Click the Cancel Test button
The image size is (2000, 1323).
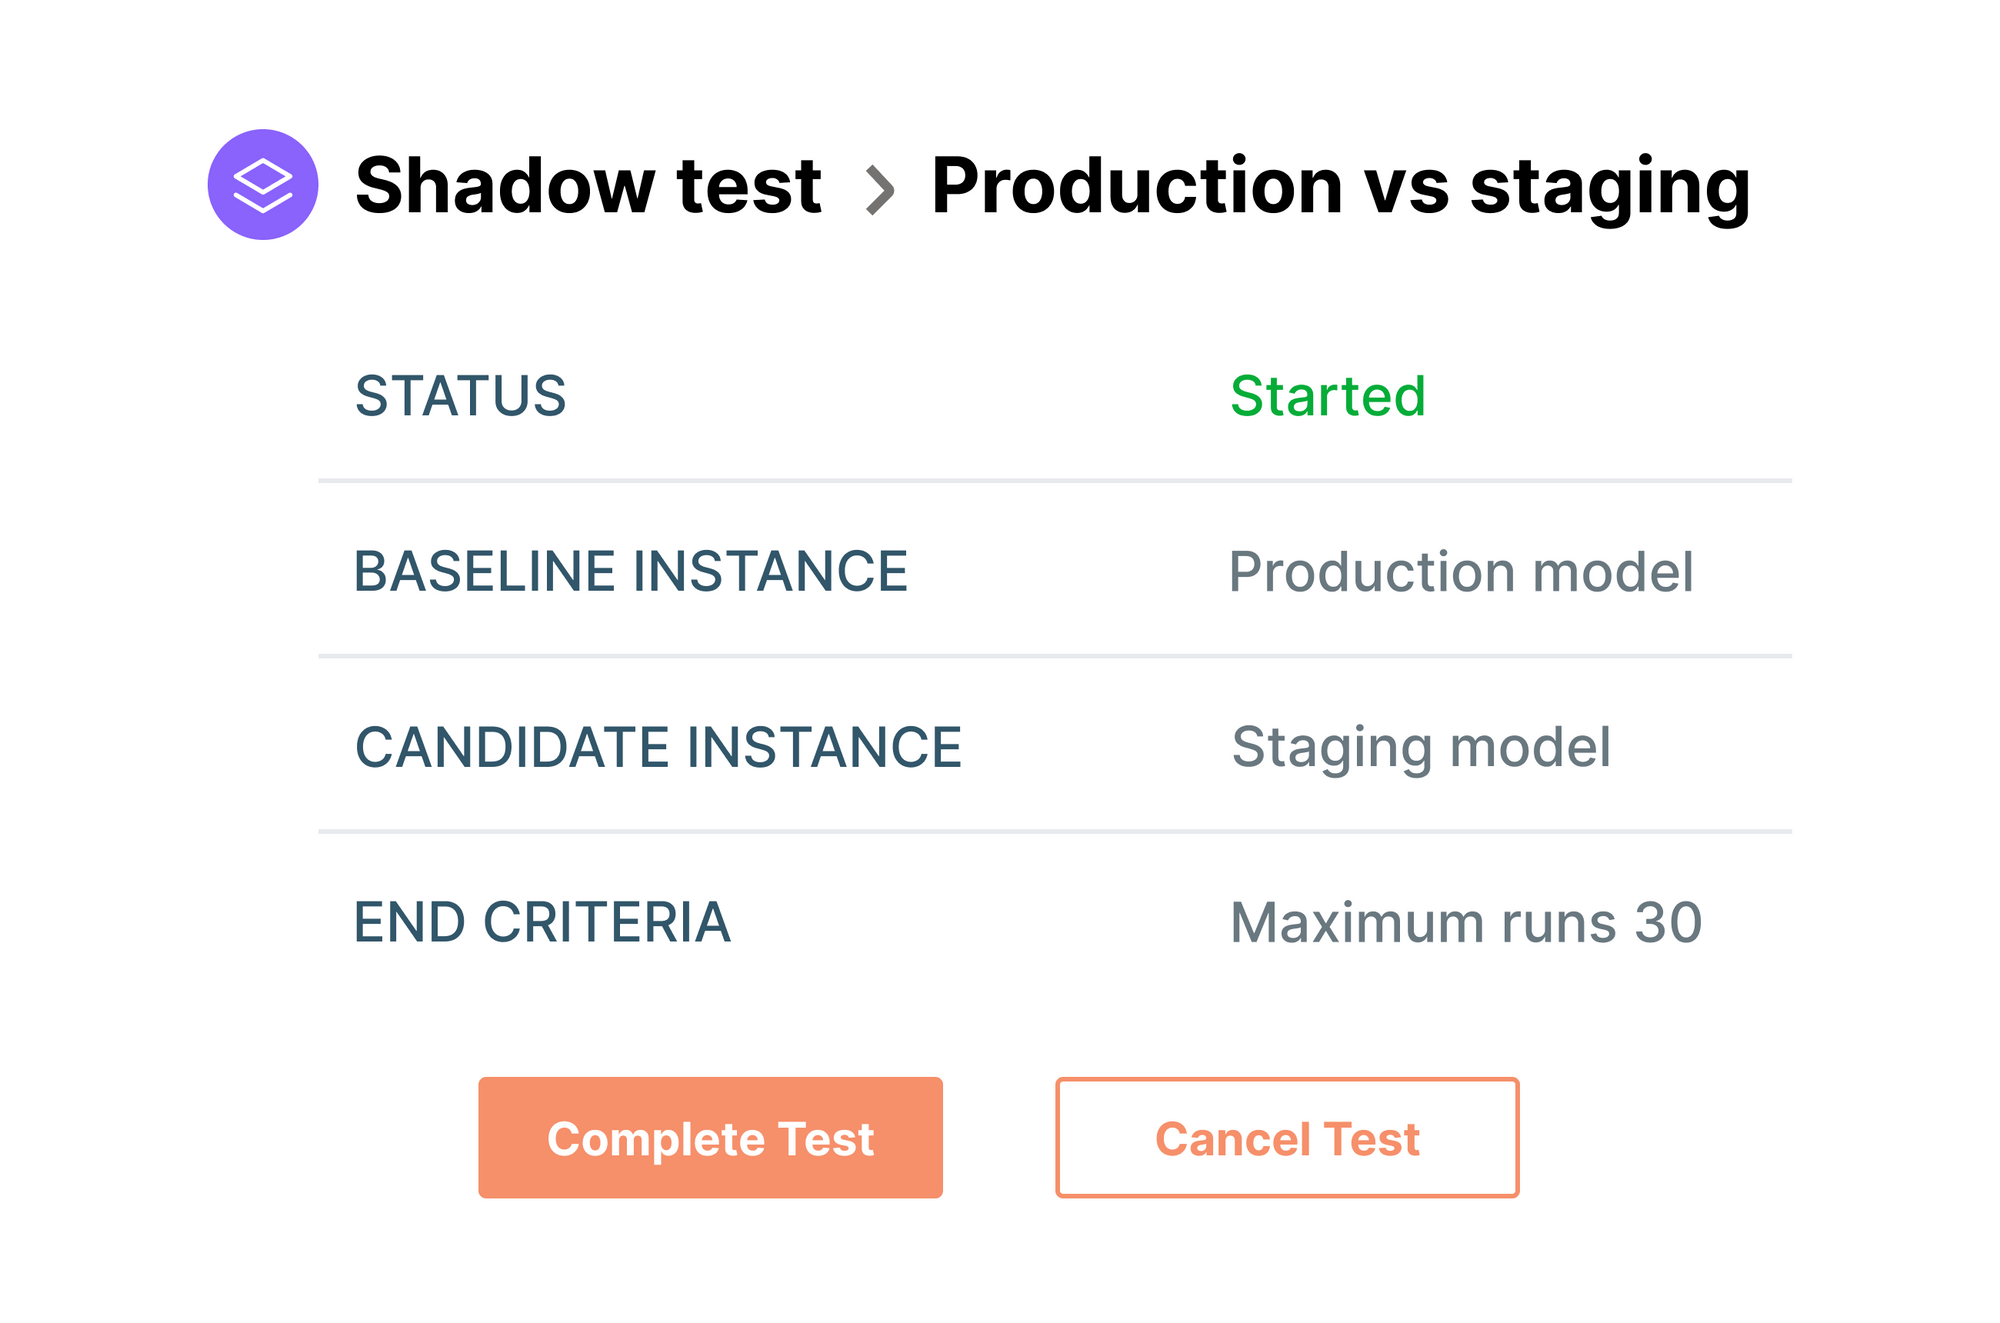(x=1286, y=1137)
